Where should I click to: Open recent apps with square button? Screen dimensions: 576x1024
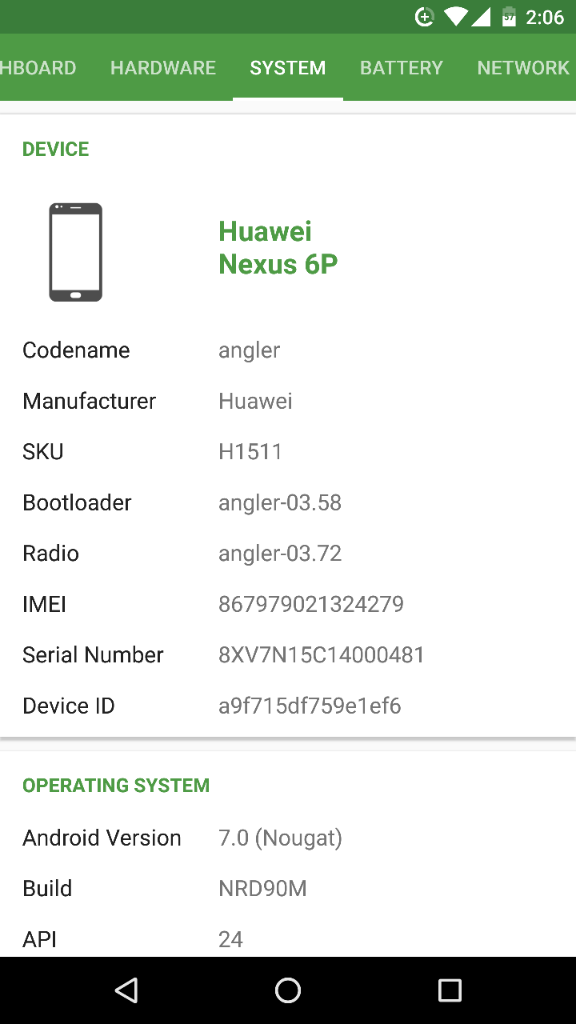pyautogui.click(x=449, y=990)
